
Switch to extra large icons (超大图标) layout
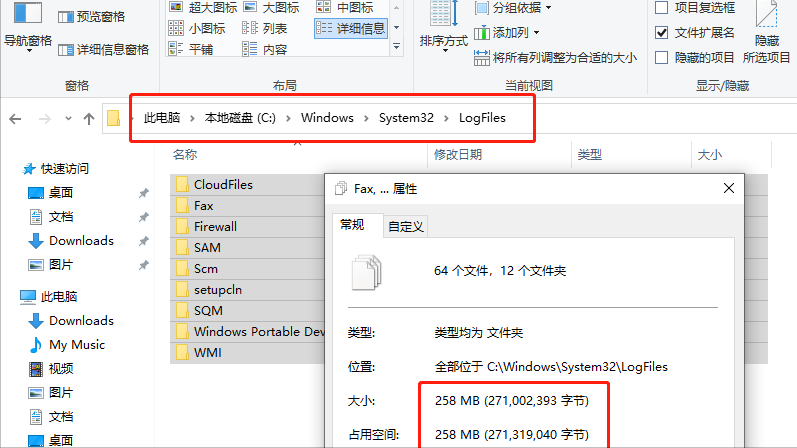(x=203, y=7)
